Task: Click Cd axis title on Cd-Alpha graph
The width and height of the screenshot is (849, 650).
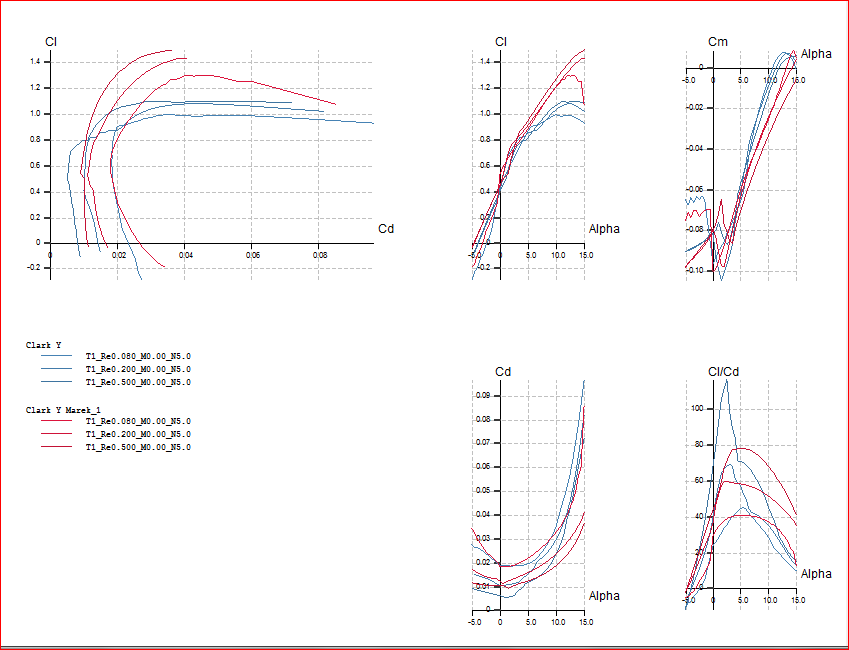Action: click(503, 372)
